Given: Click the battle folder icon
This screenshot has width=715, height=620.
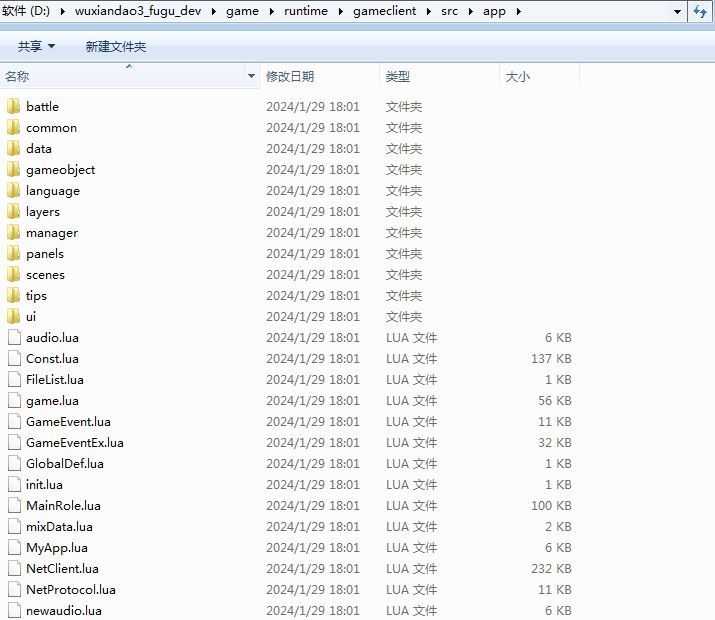Looking at the screenshot, I should point(13,106).
